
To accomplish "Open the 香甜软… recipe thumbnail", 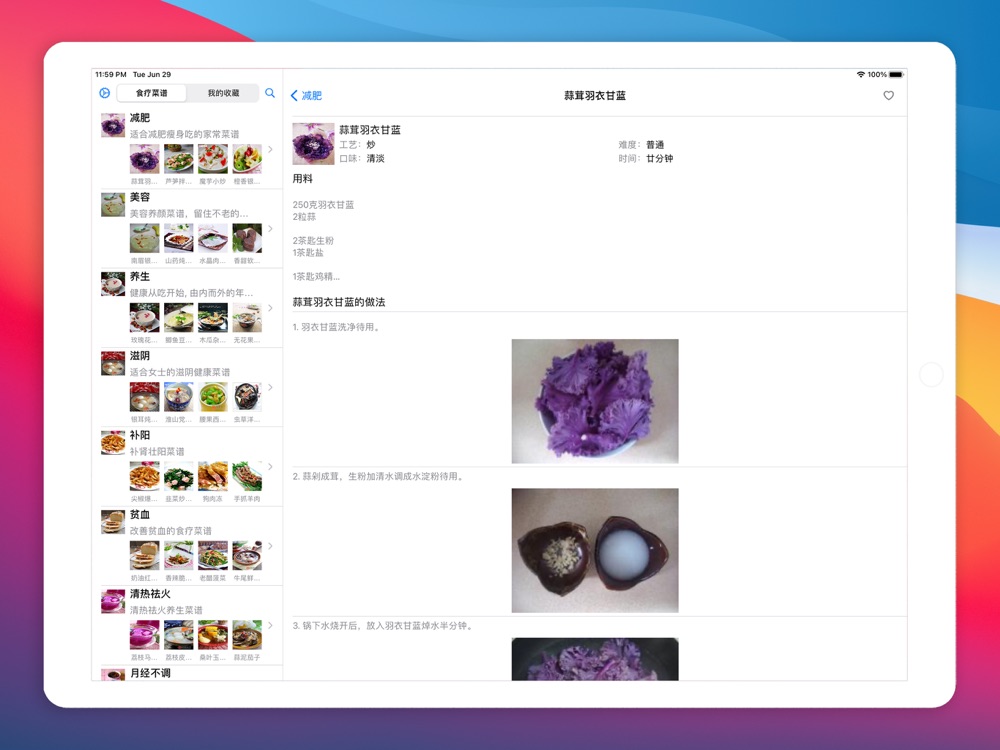I will [247, 239].
